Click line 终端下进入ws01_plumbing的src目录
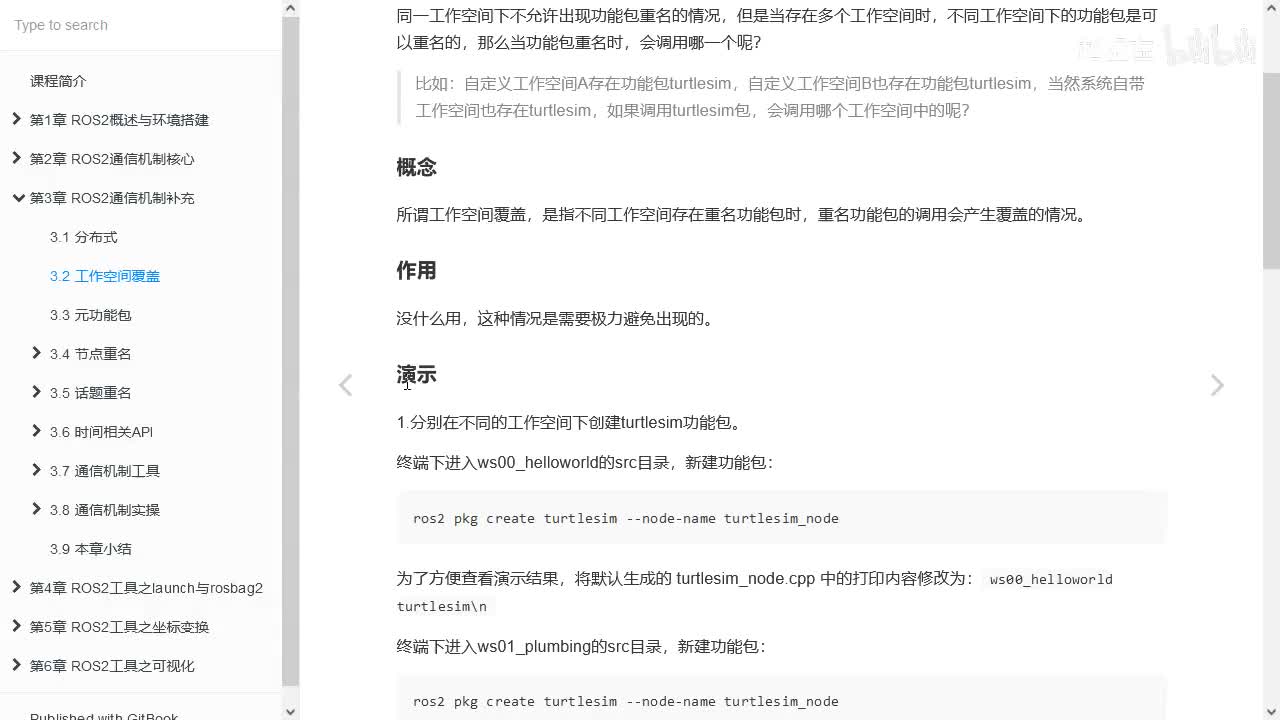This screenshot has width=1280, height=720. coord(582,647)
